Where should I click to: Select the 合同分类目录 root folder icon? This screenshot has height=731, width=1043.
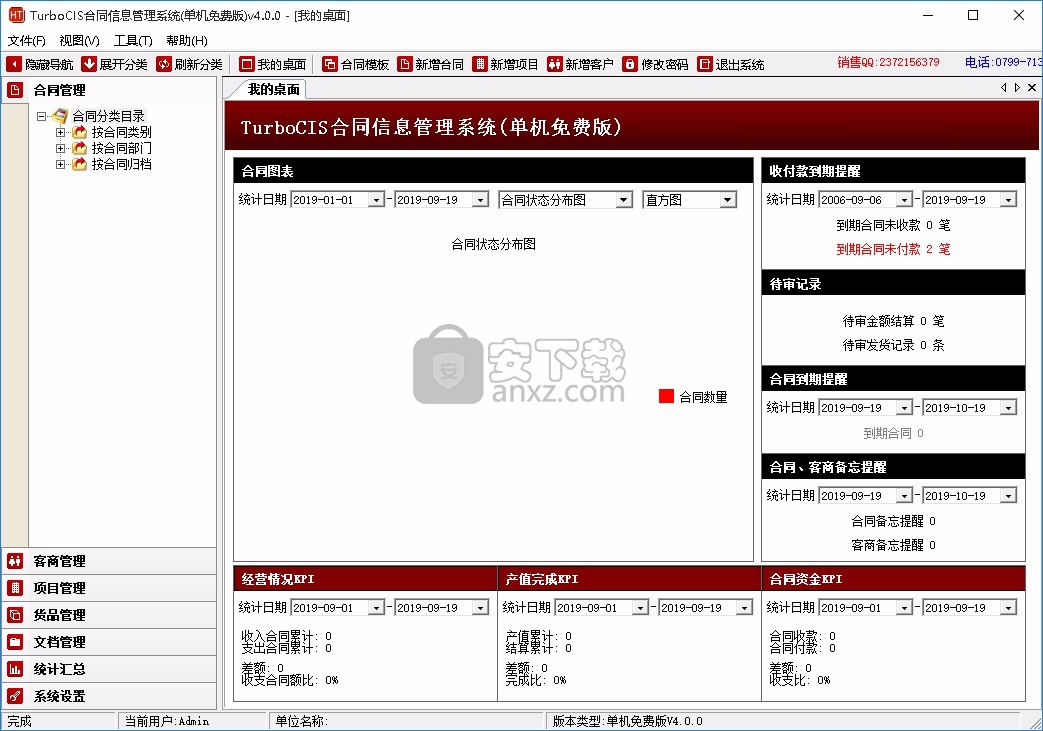[x=60, y=116]
